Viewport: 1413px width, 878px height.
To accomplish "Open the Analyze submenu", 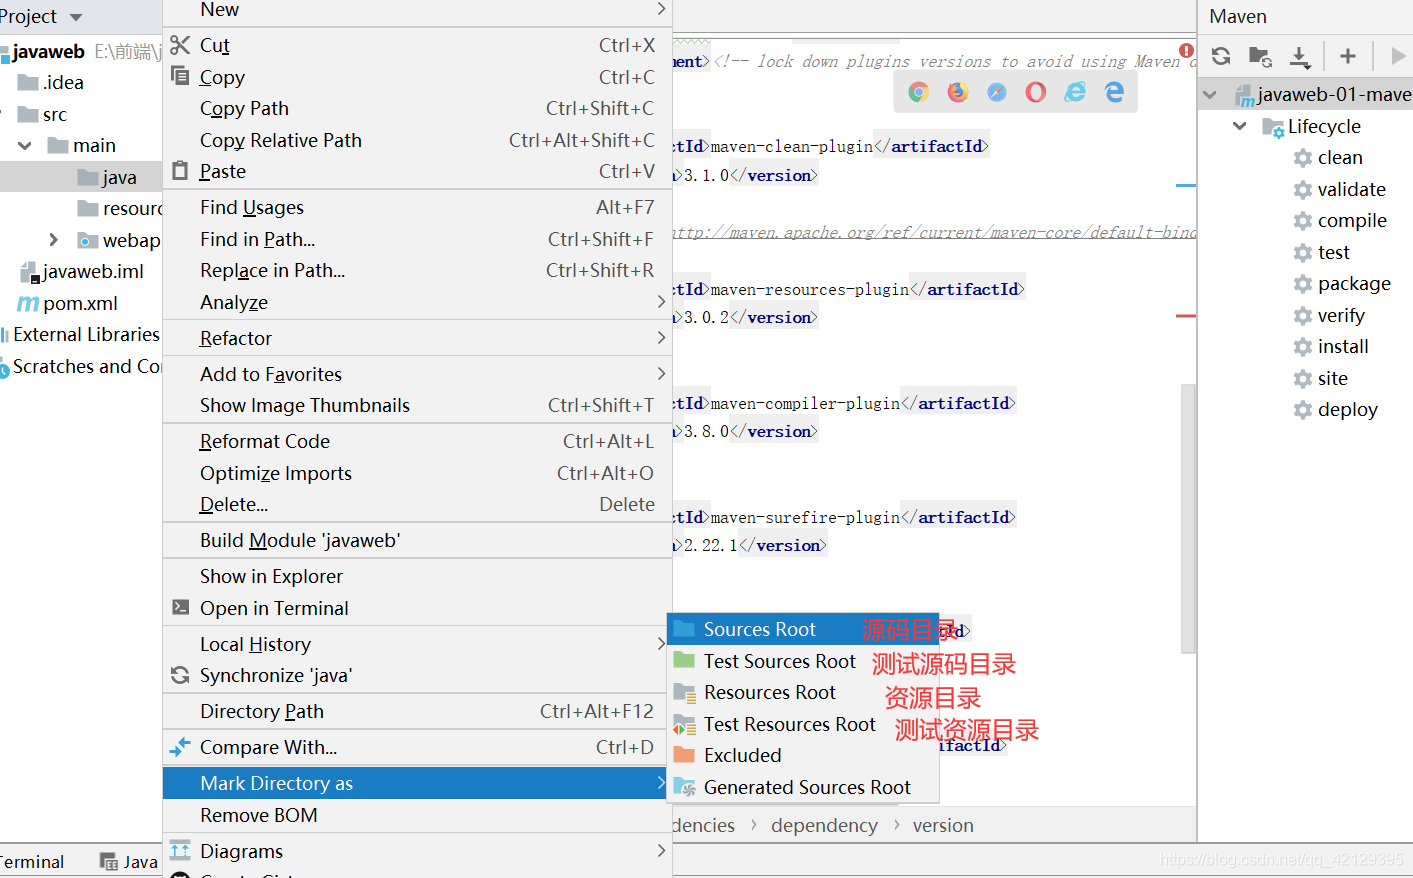I will pyautogui.click(x=417, y=302).
